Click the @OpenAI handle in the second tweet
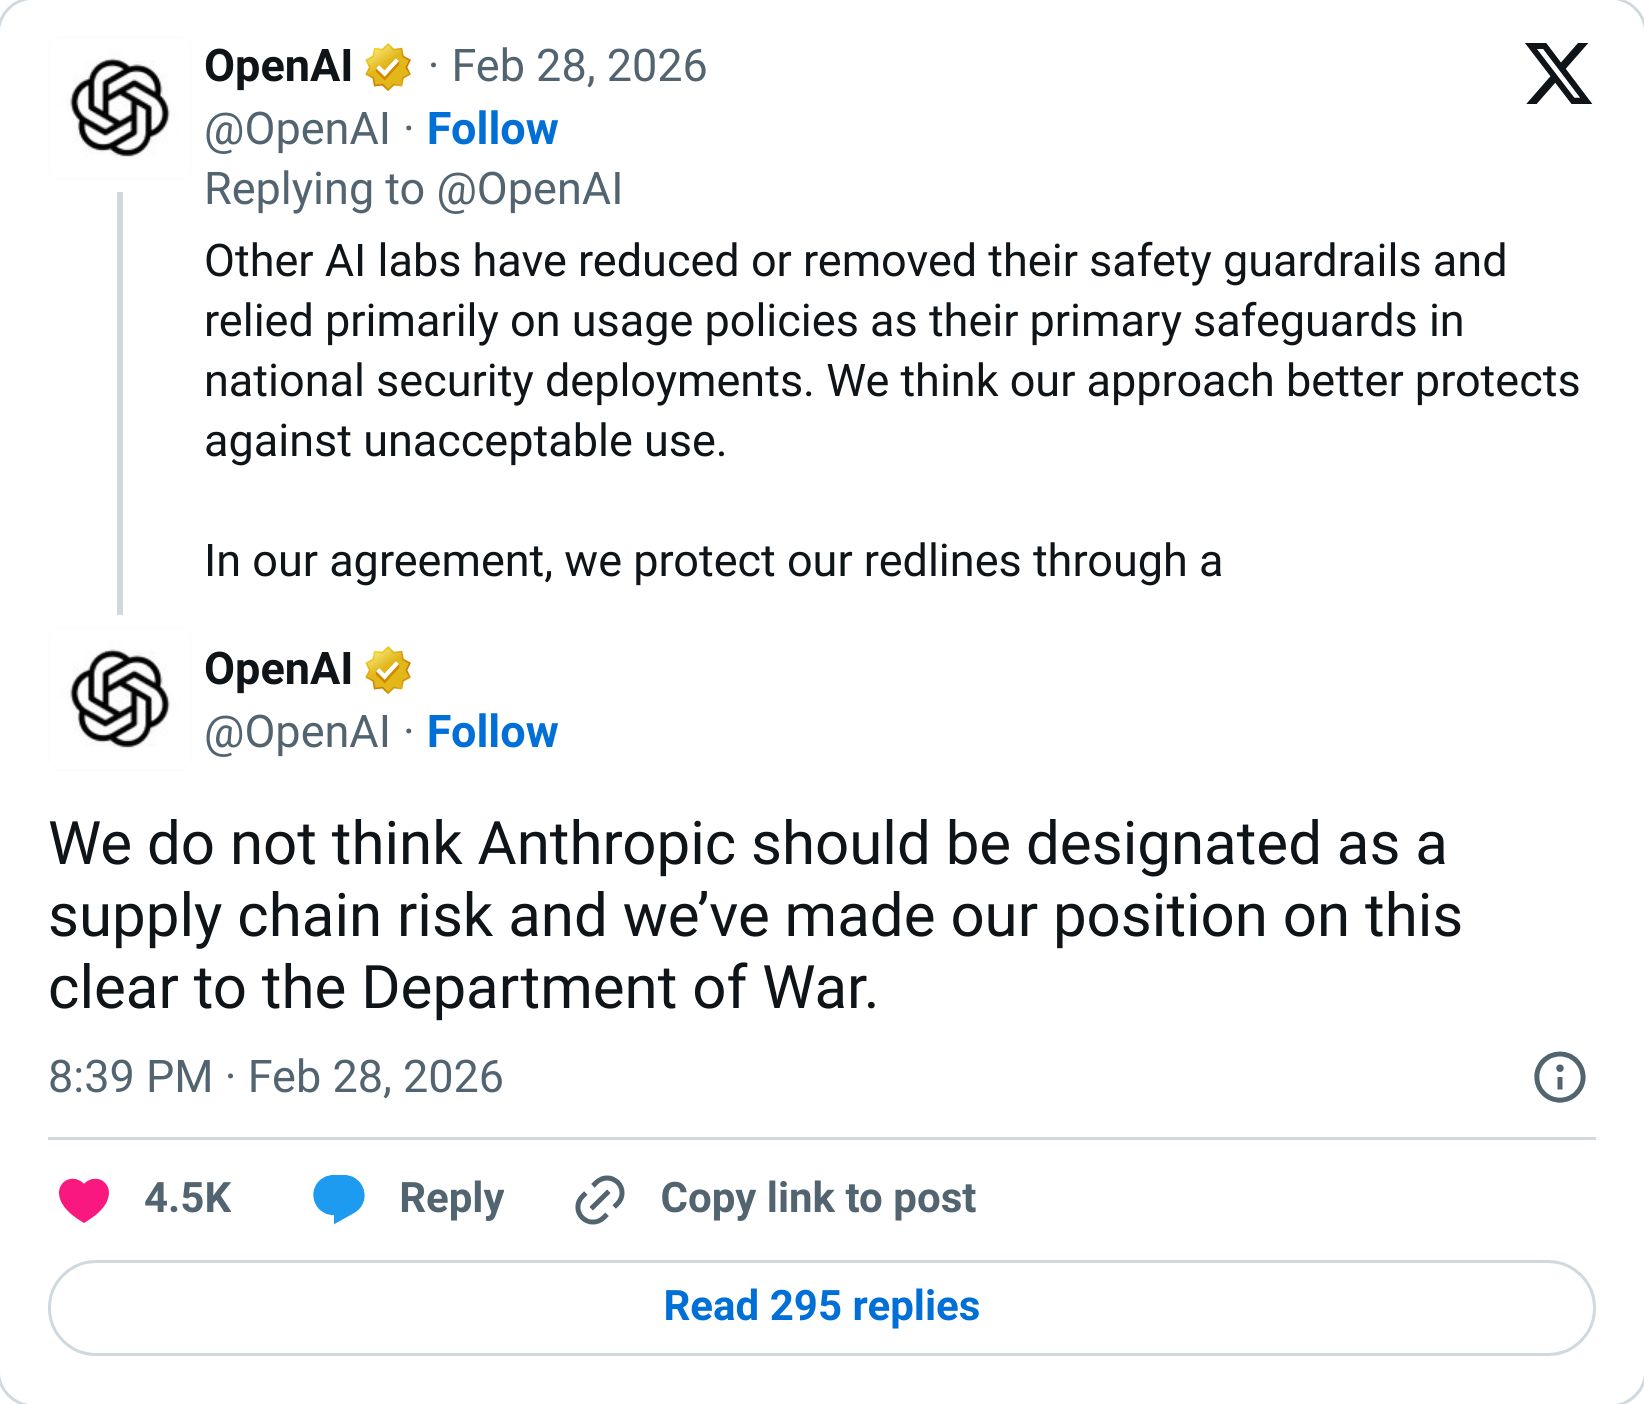The width and height of the screenshot is (1644, 1404). (296, 731)
